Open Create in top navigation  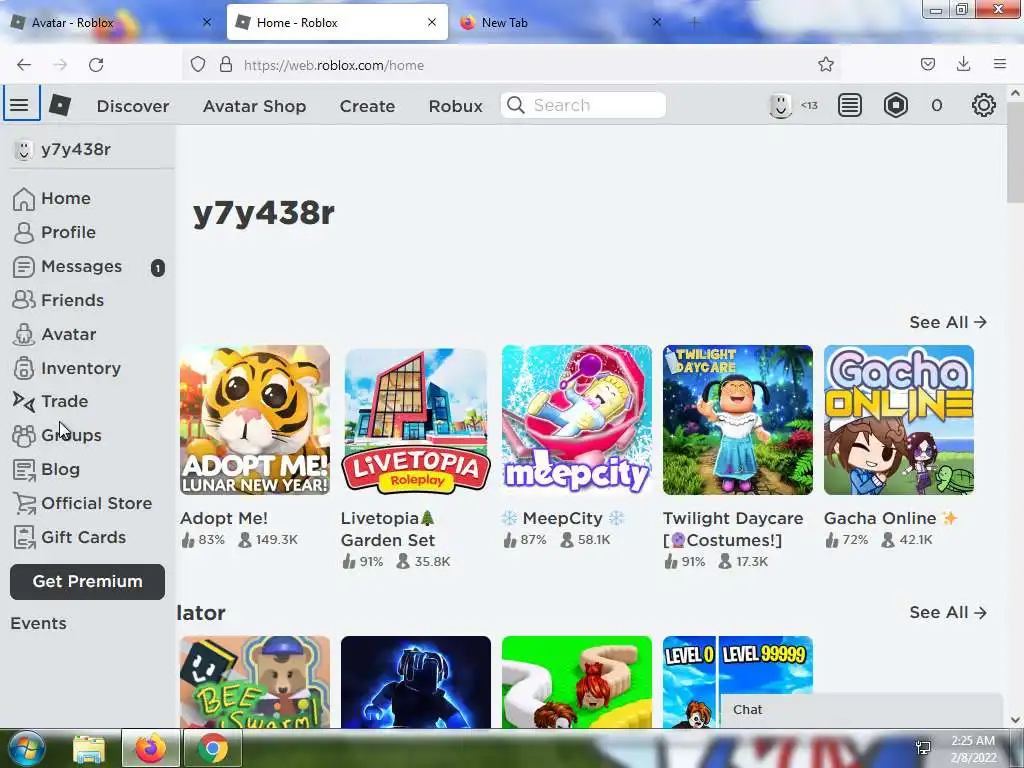(x=367, y=106)
